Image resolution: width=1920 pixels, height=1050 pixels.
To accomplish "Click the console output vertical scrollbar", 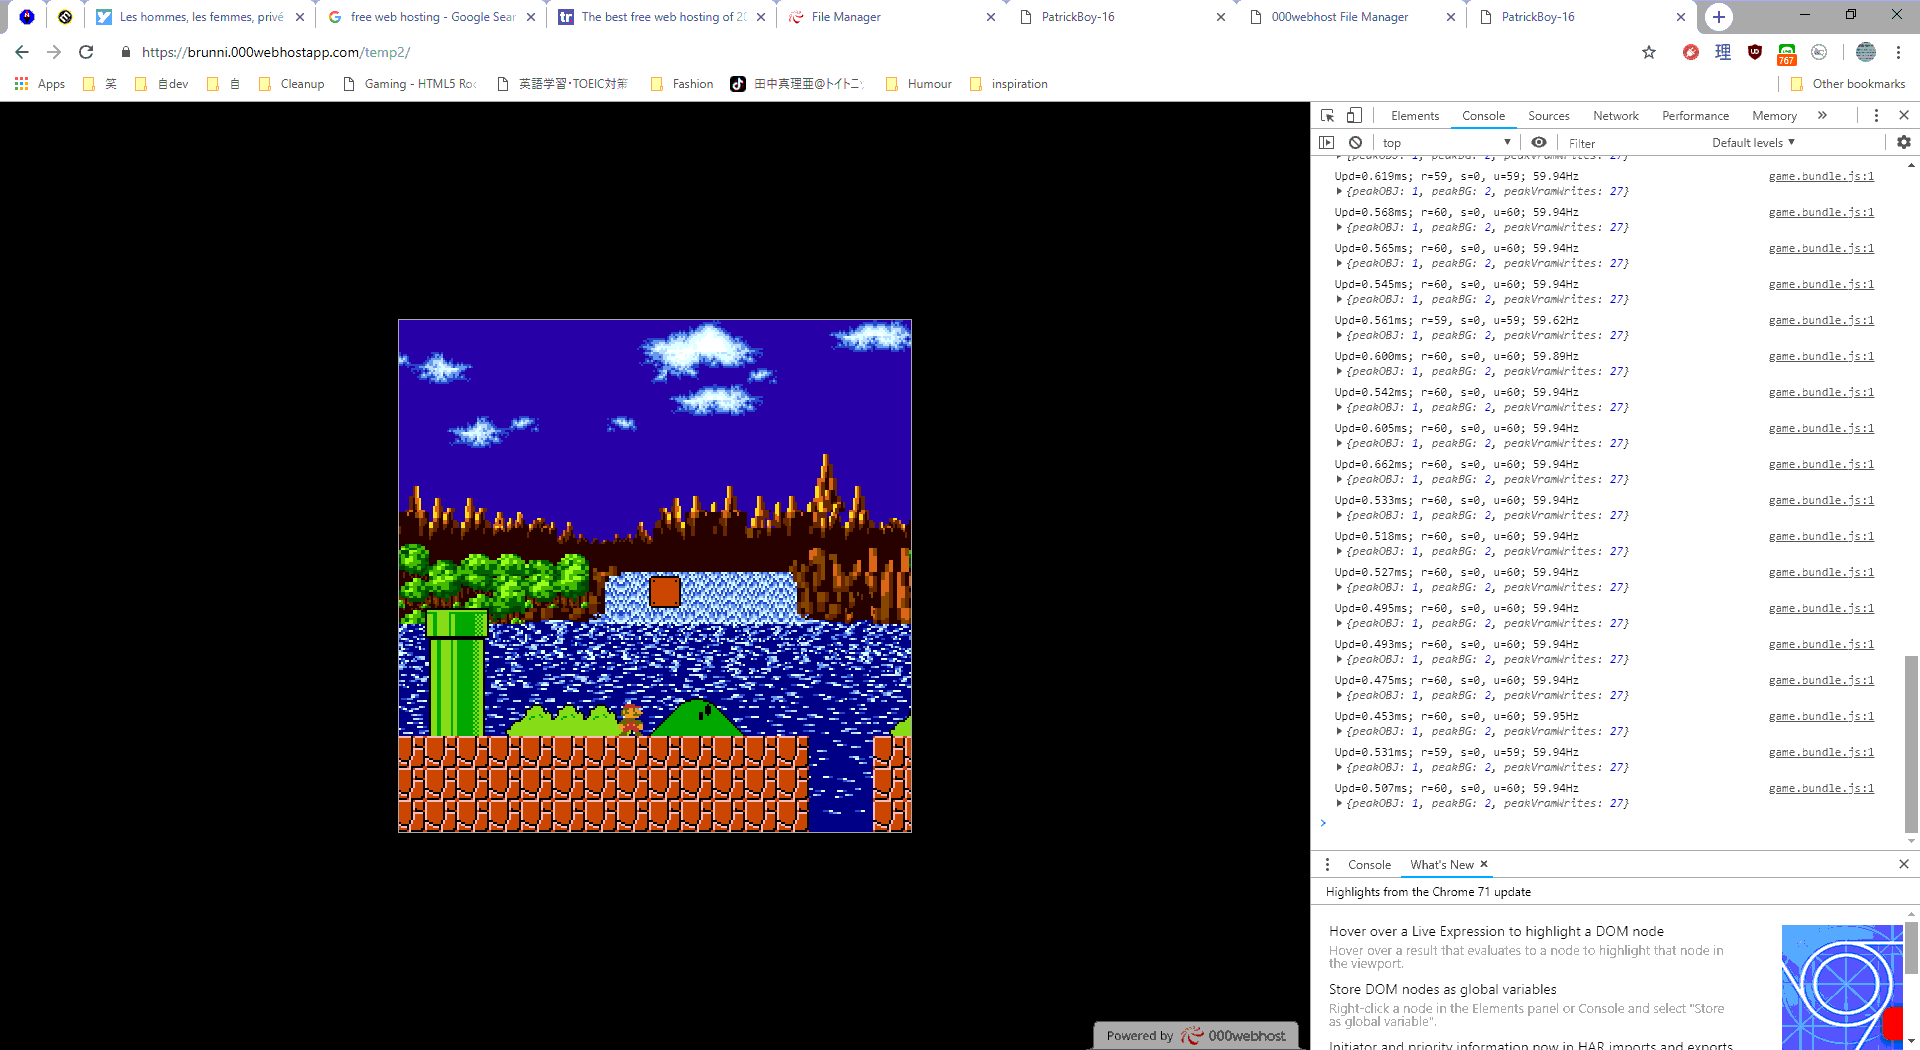I will tap(1911, 743).
